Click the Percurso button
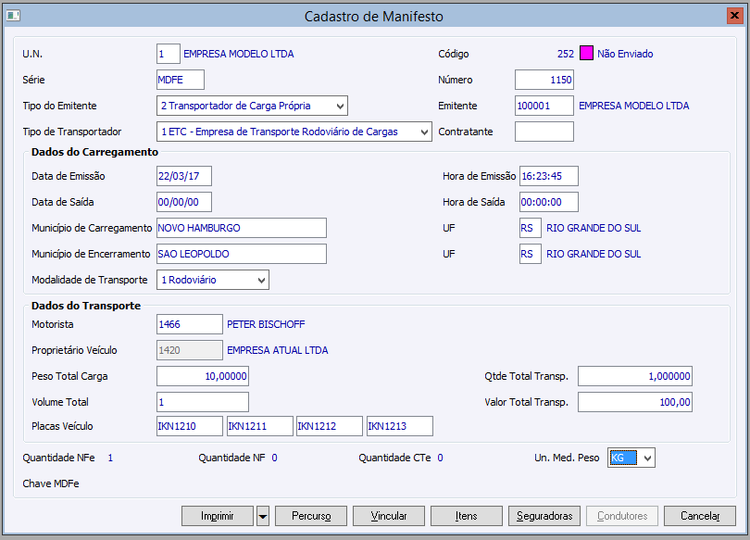 [312, 516]
